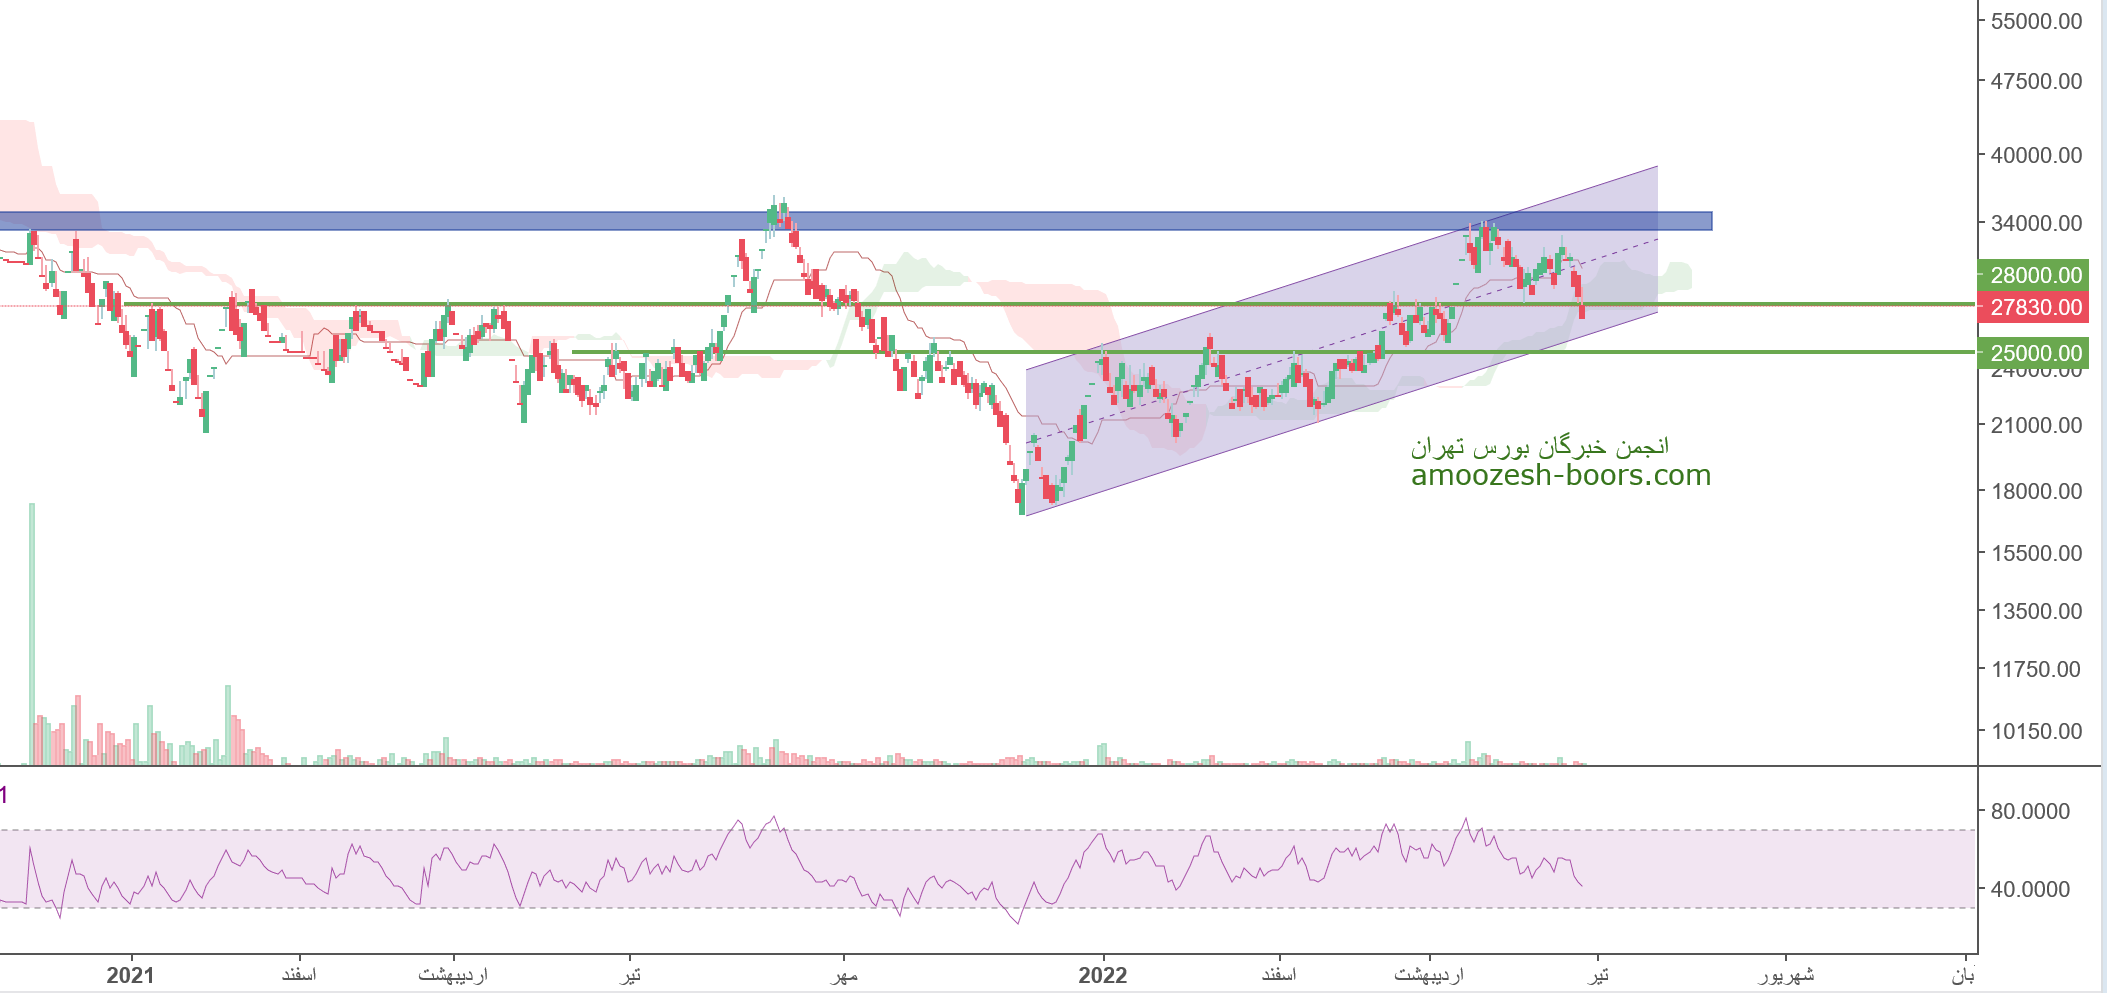The height and width of the screenshot is (993, 2107).
Task: Click the 2021 label on time axis
Action: [x=130, y=975]
